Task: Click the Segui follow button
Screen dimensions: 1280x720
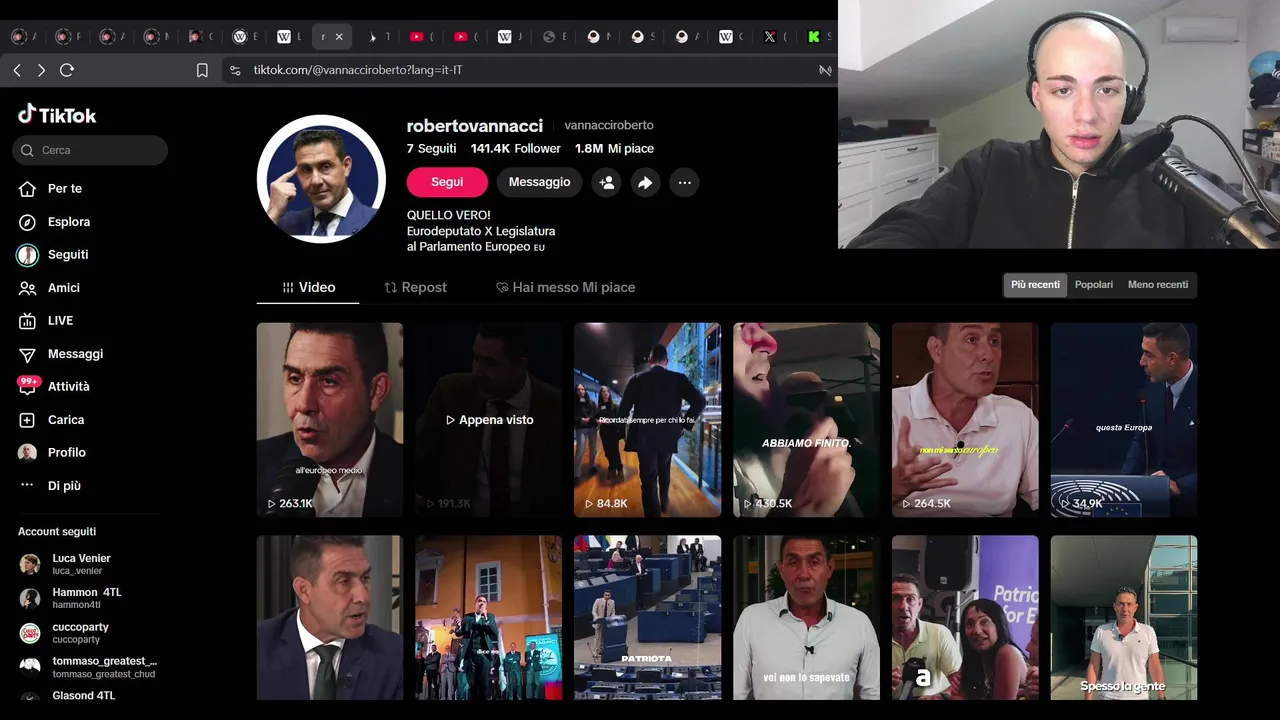Action: (447, 182)
